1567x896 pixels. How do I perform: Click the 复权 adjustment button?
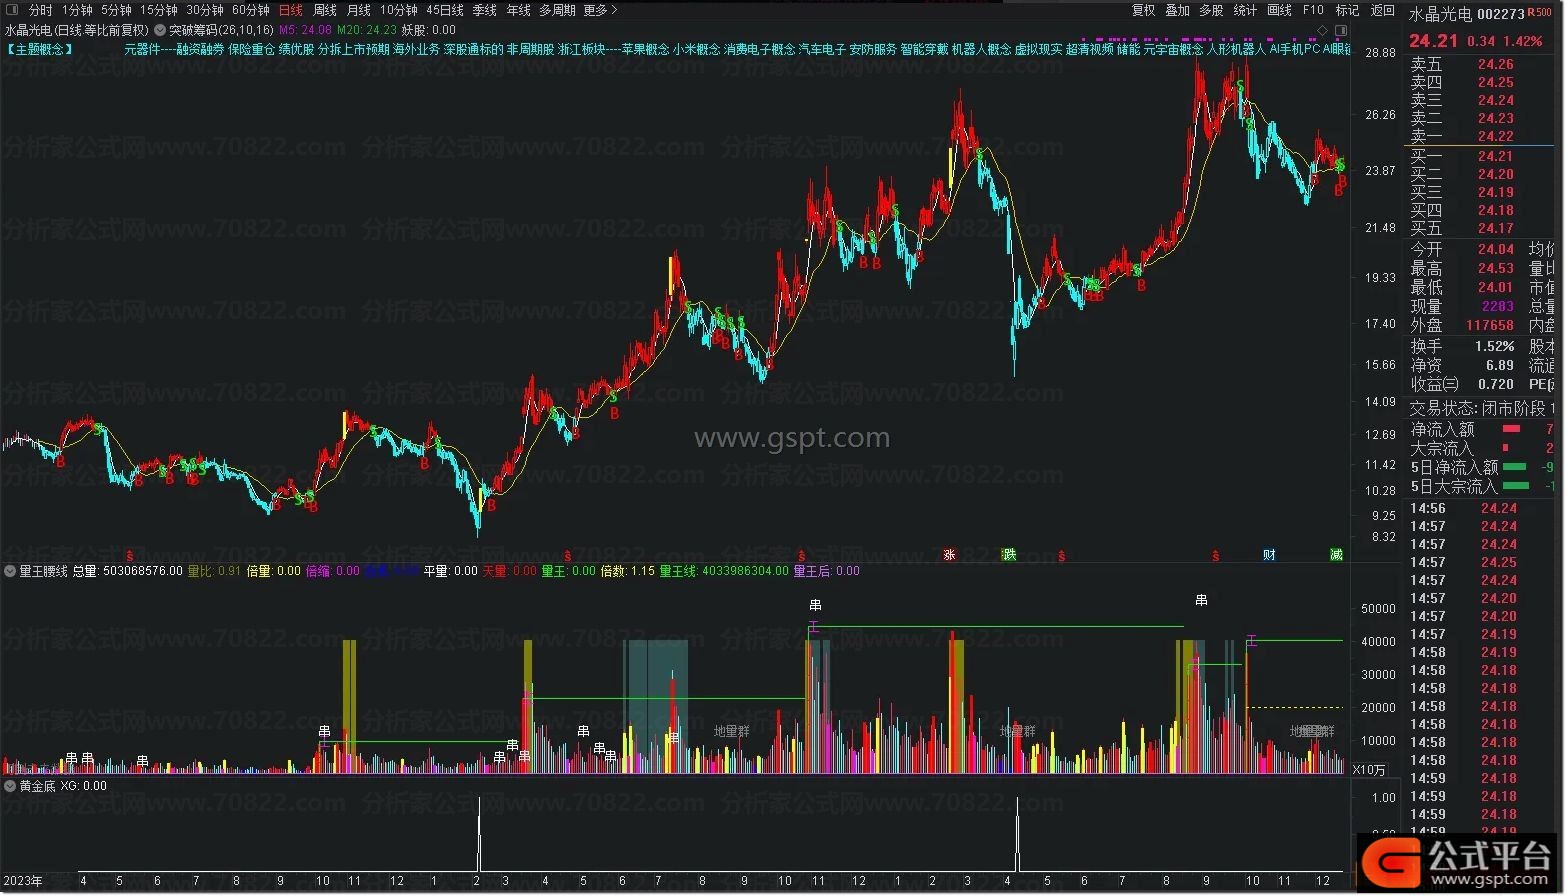pos(1143,10)
